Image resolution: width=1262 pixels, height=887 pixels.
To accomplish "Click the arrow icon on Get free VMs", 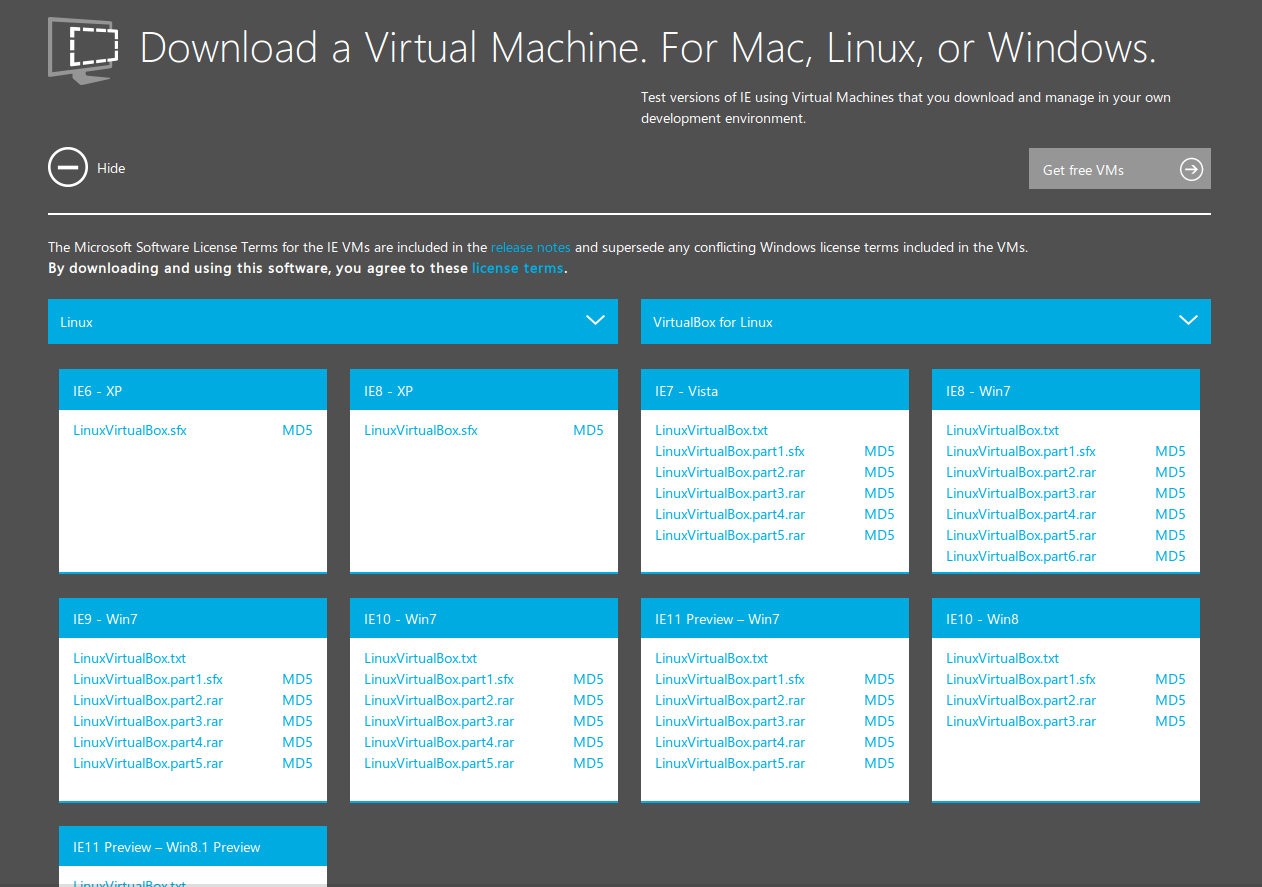I will click(x=1190, y=169).
